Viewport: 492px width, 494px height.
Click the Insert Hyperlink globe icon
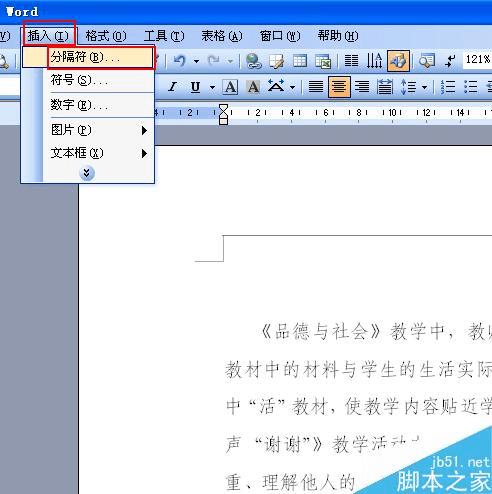[254, 61]
